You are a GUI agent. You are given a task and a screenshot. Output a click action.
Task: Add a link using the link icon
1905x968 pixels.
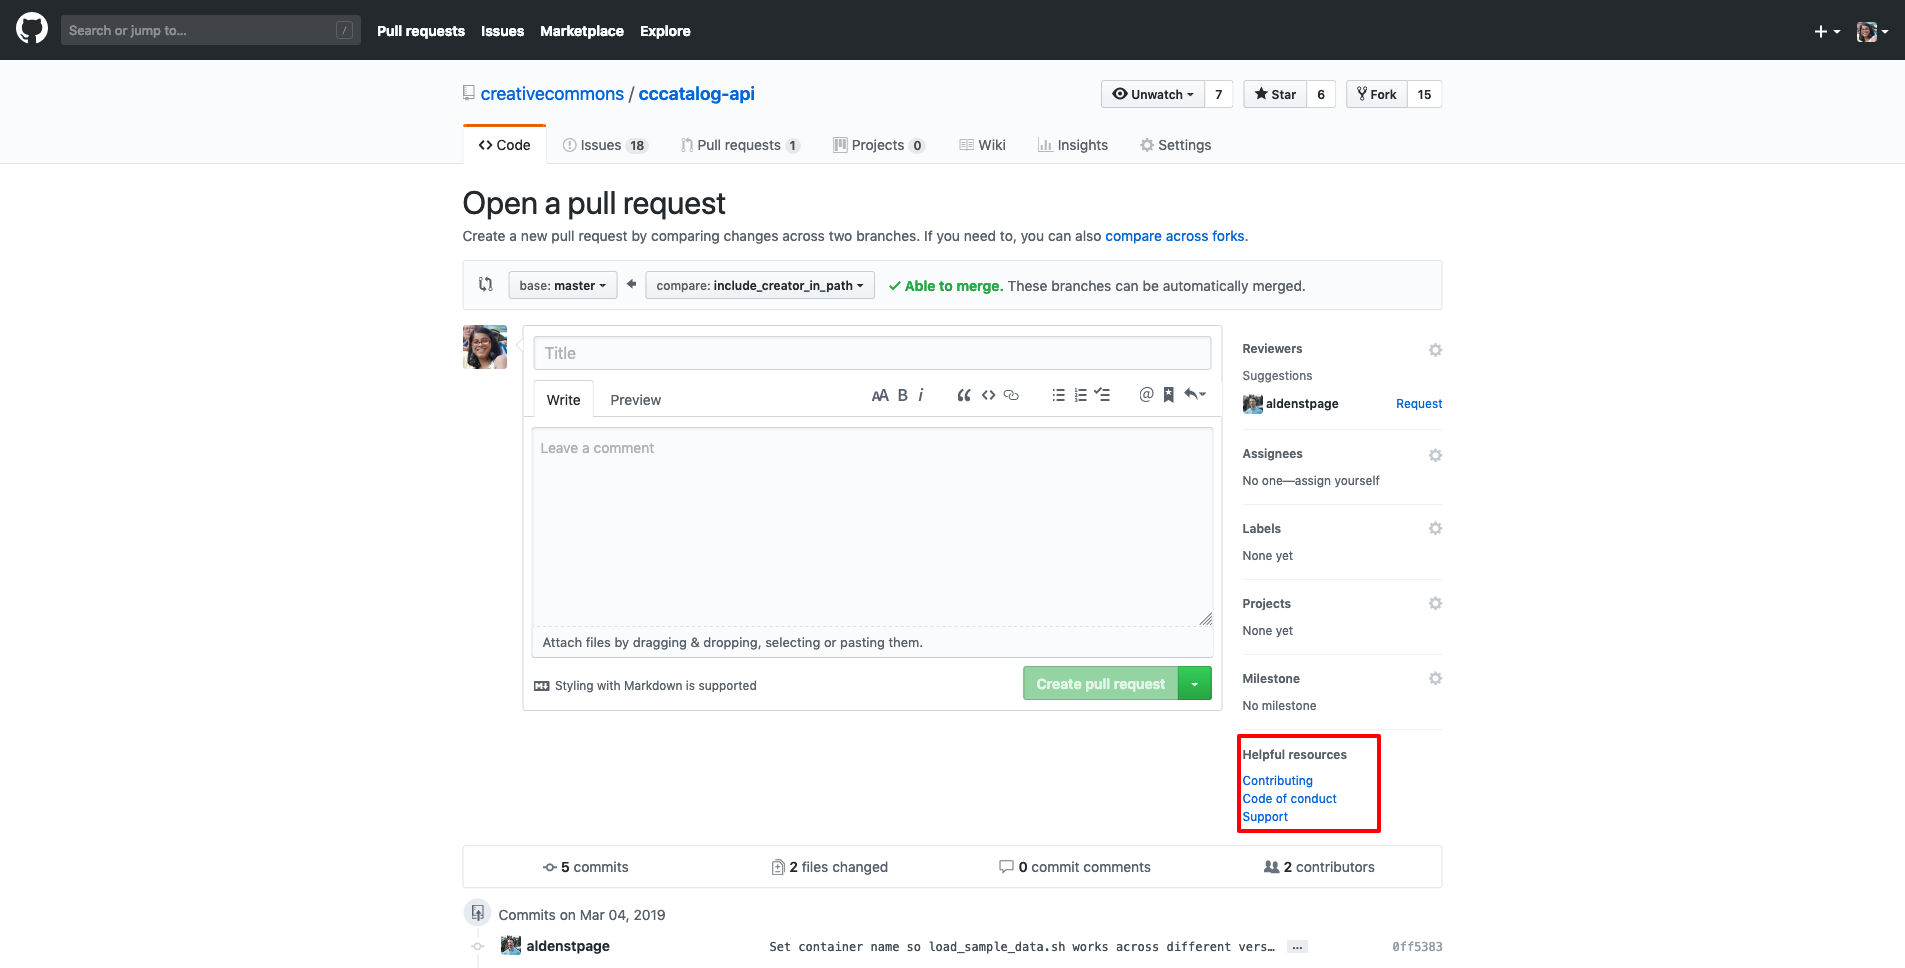point(1011,396)
